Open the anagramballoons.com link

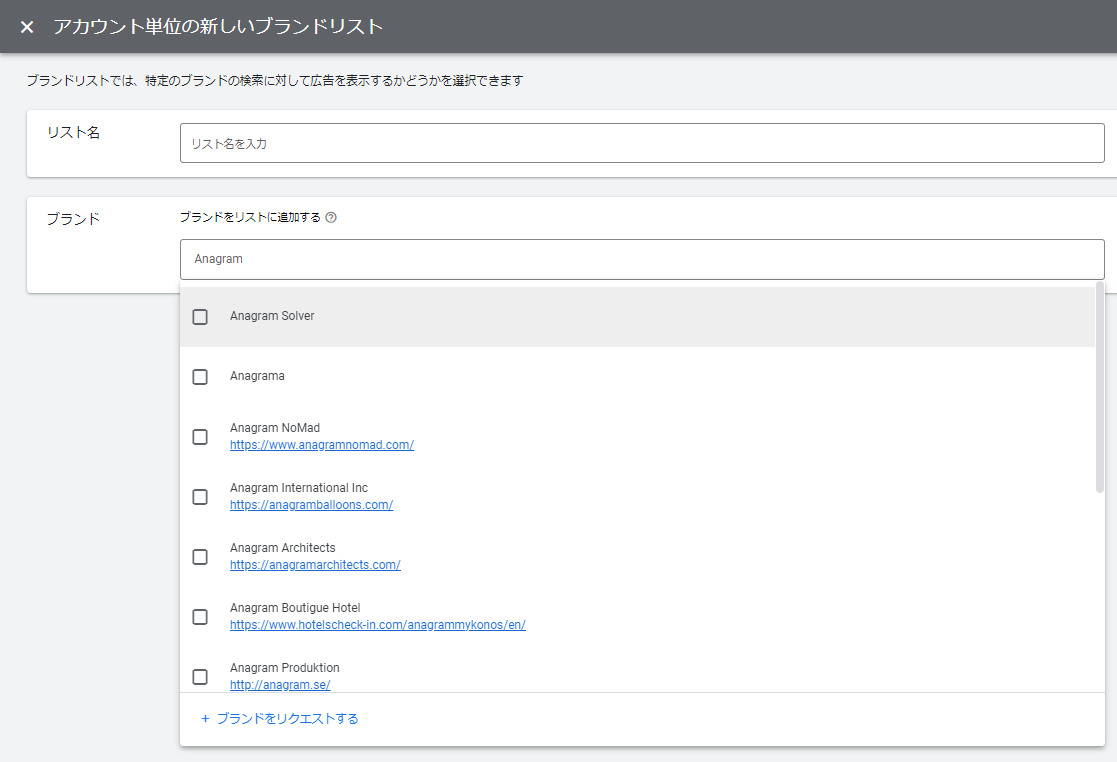point(311,505)
